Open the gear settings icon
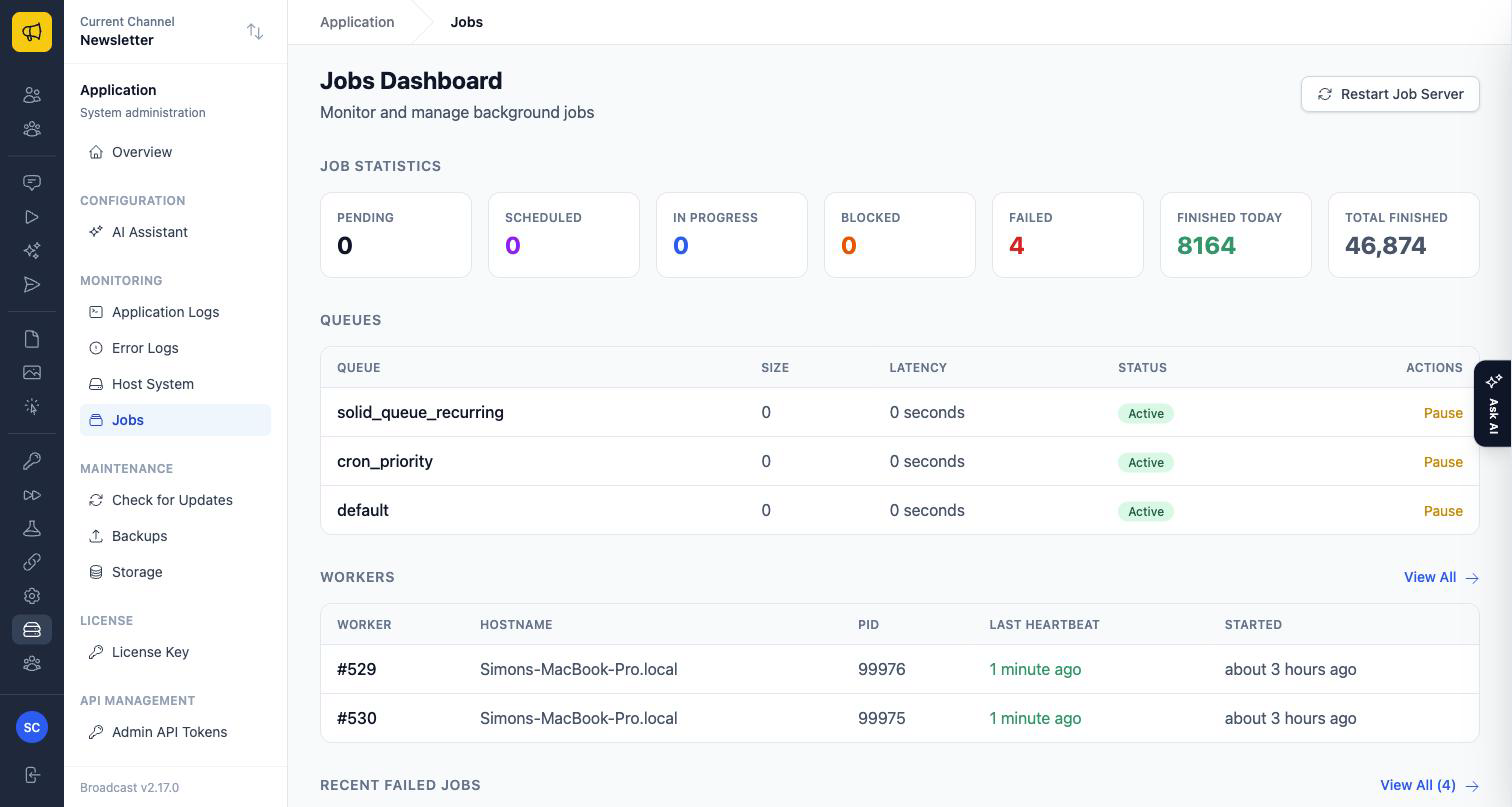 pos(32,596)
